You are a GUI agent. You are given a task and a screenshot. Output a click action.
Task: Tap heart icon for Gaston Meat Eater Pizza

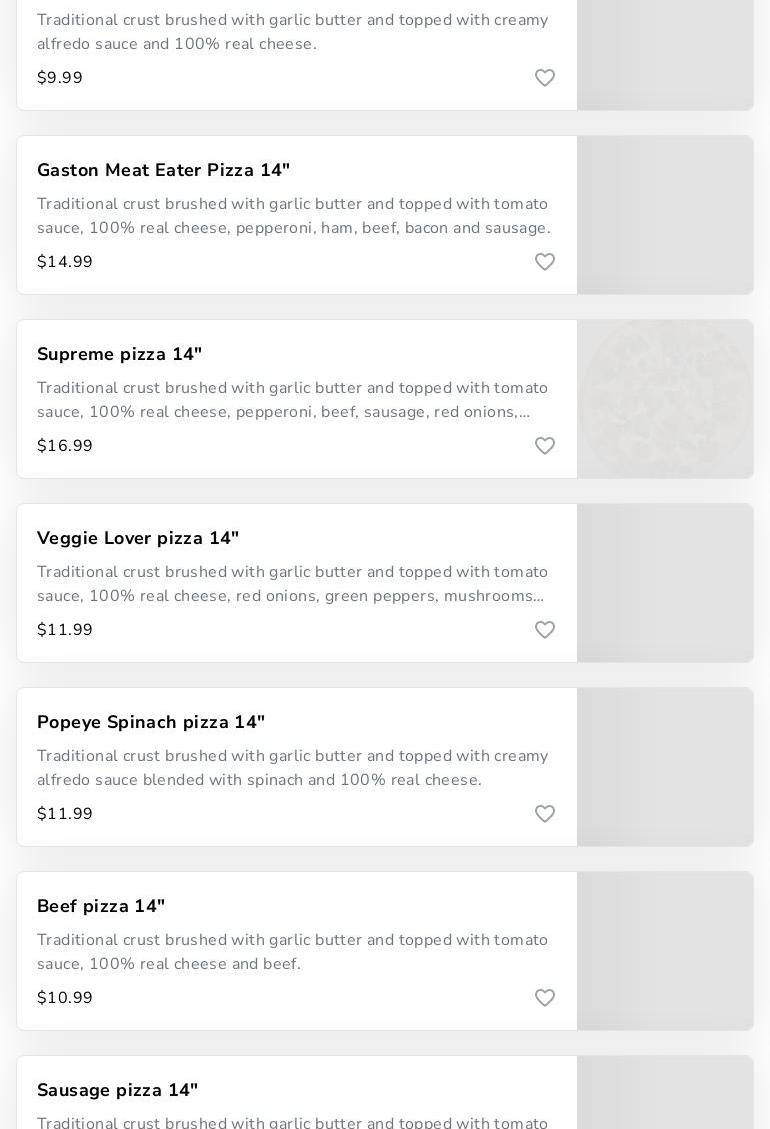[x=545, y=261]
